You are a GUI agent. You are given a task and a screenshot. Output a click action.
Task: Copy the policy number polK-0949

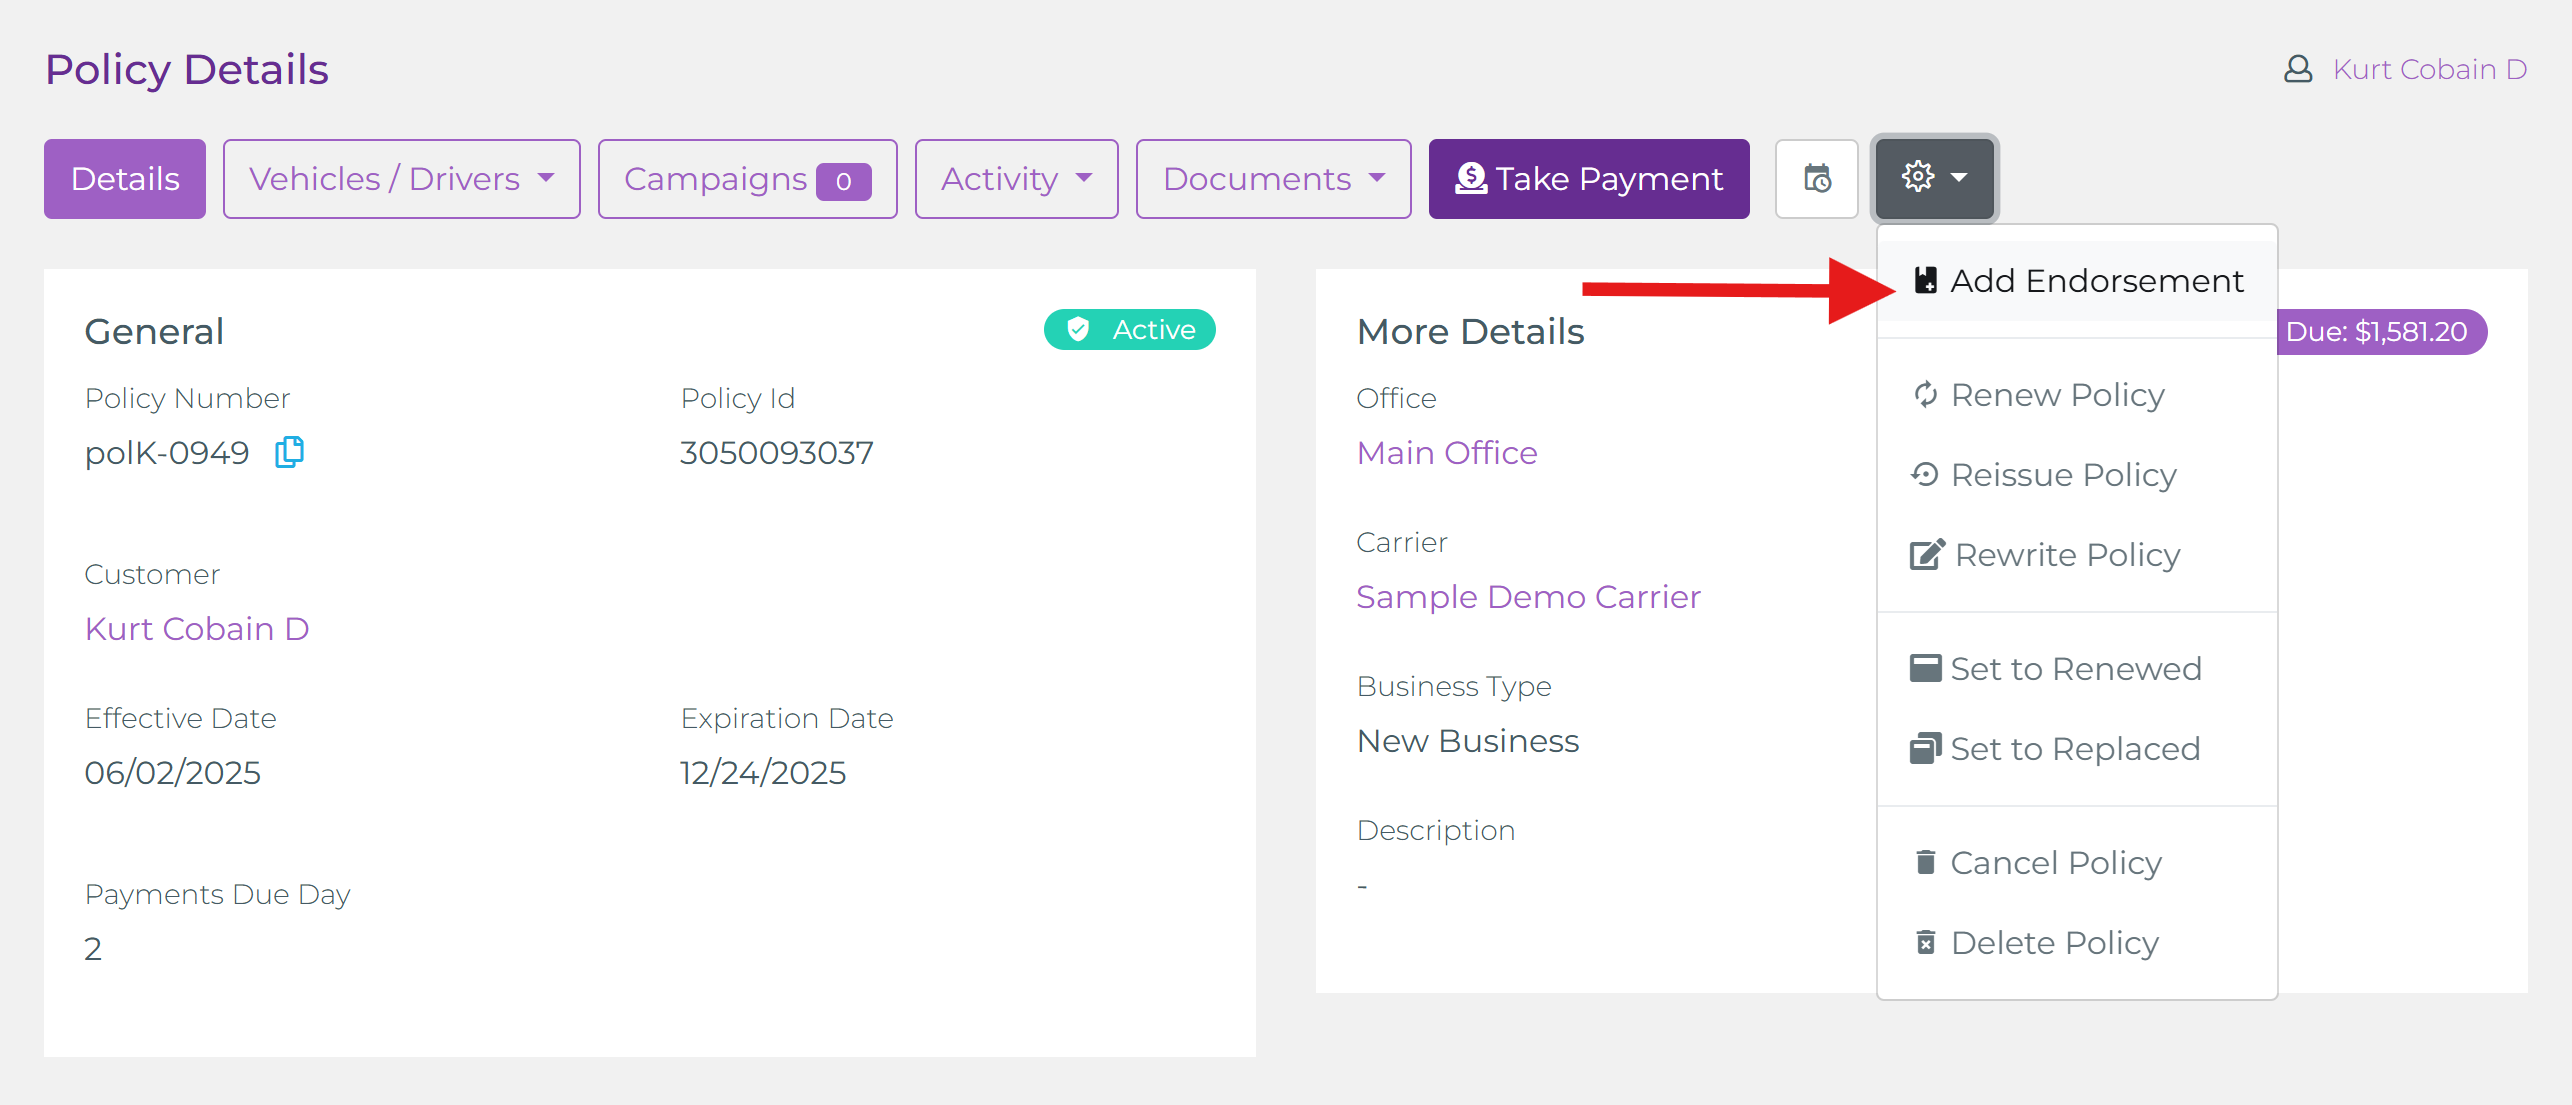[x=289, y=452]
